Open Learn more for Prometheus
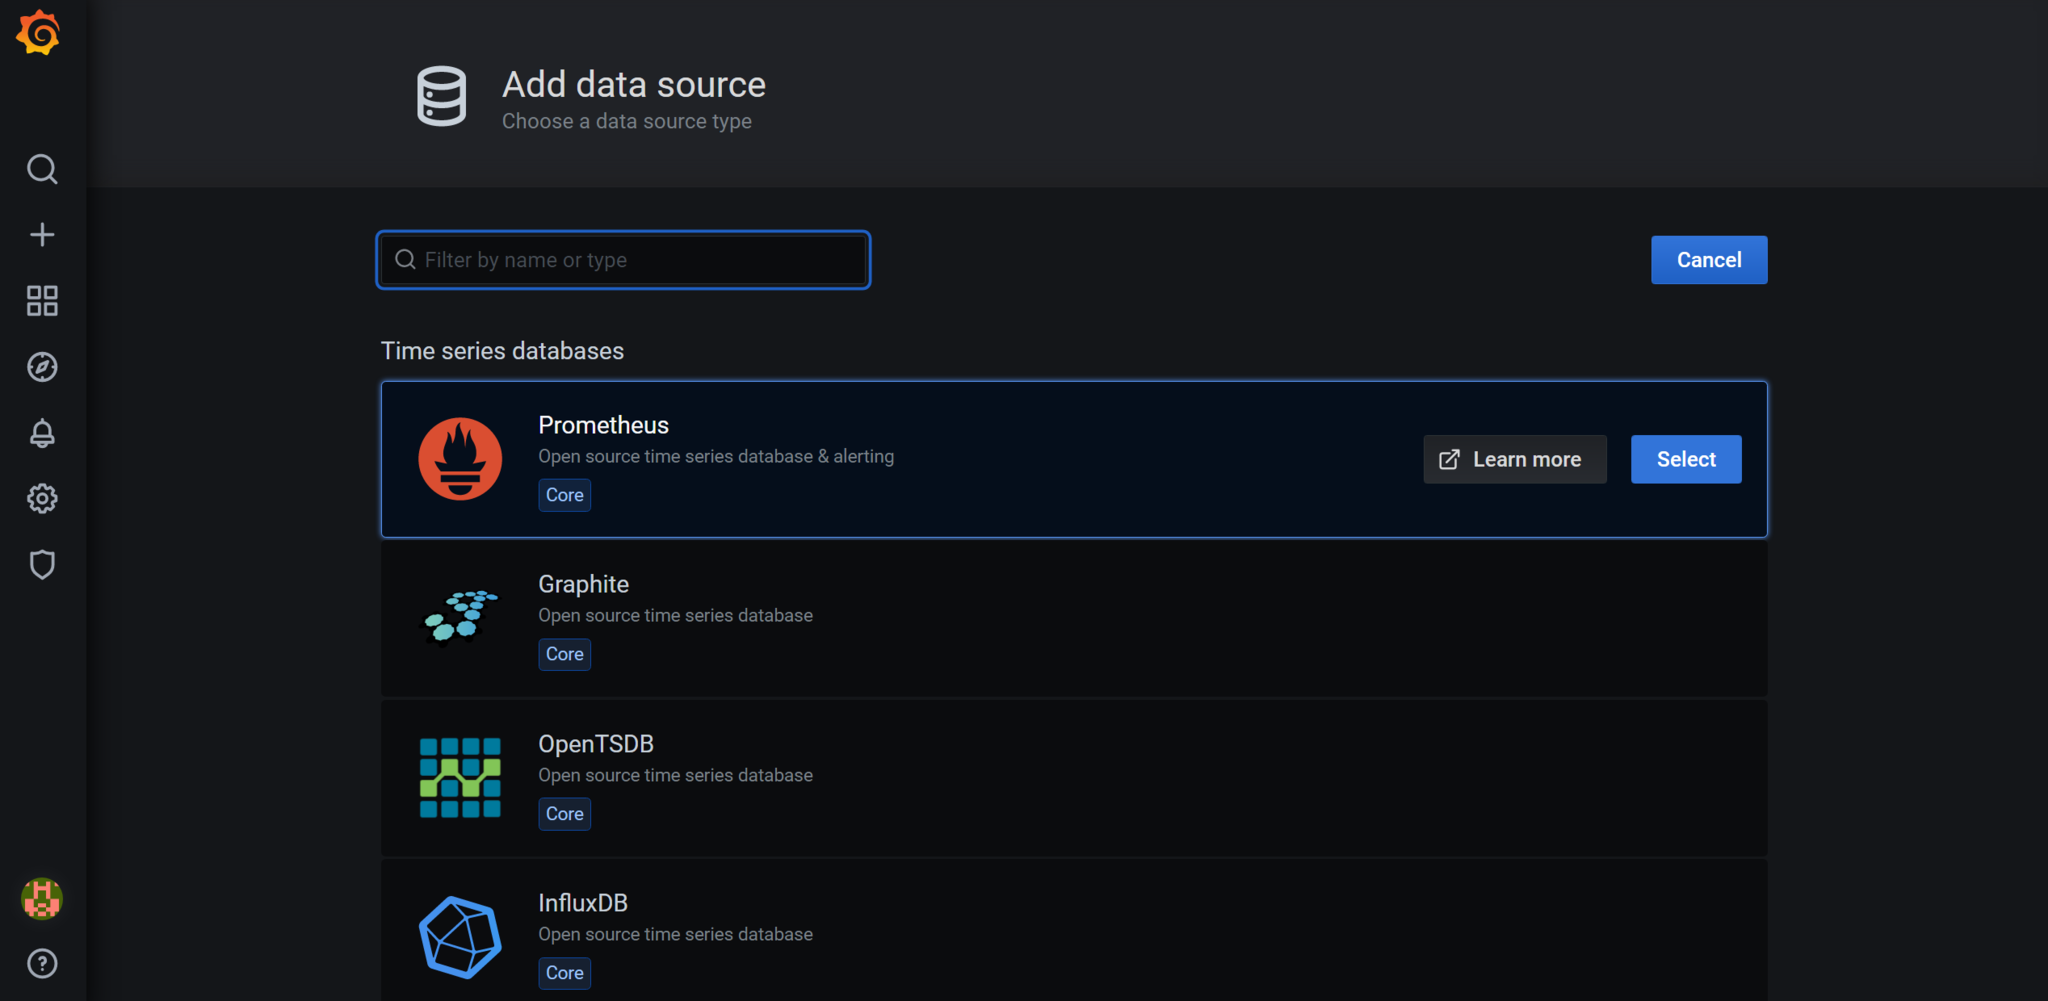 (1515, 459)
